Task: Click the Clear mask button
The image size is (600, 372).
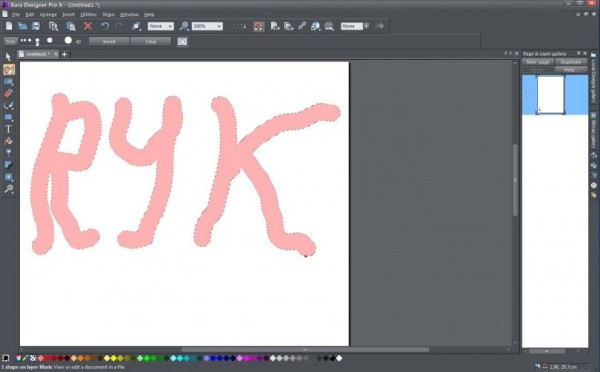Action: (x=151, y=41)
